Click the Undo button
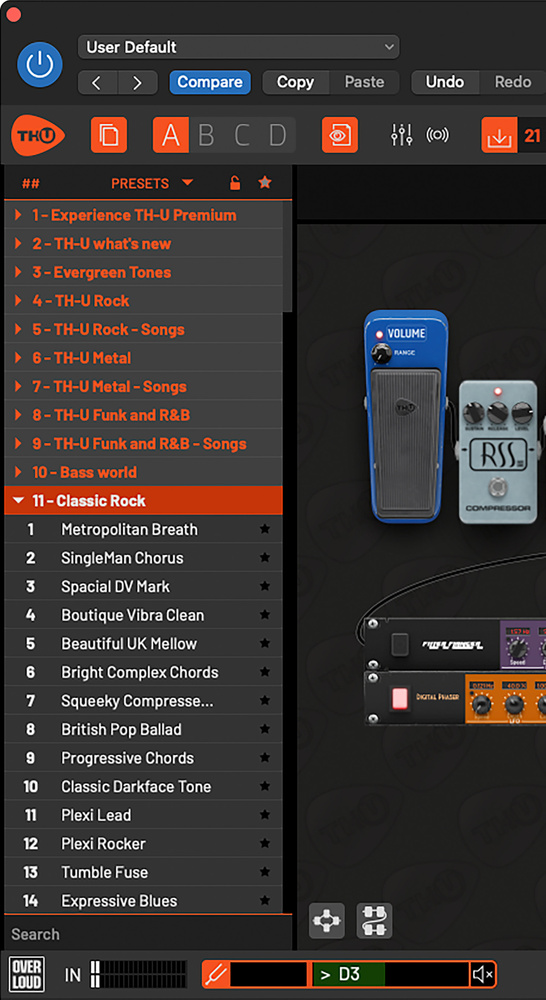Screen dimensions: 546x1000 point(445,82)
